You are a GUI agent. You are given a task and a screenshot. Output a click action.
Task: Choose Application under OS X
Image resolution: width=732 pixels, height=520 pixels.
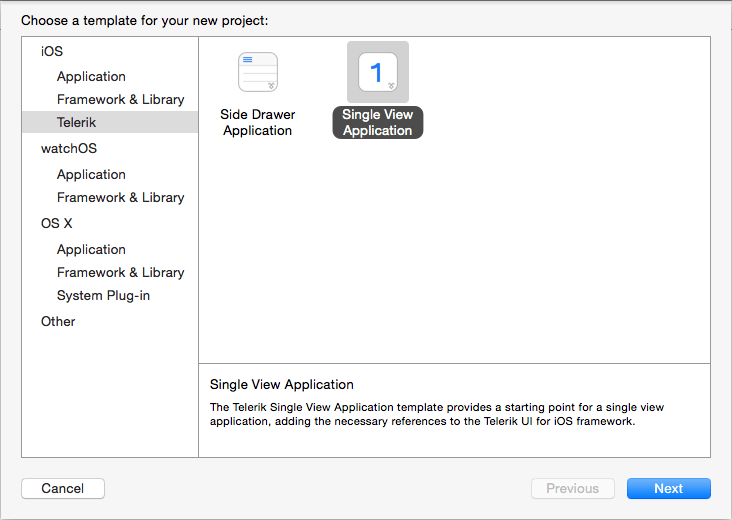91,249
